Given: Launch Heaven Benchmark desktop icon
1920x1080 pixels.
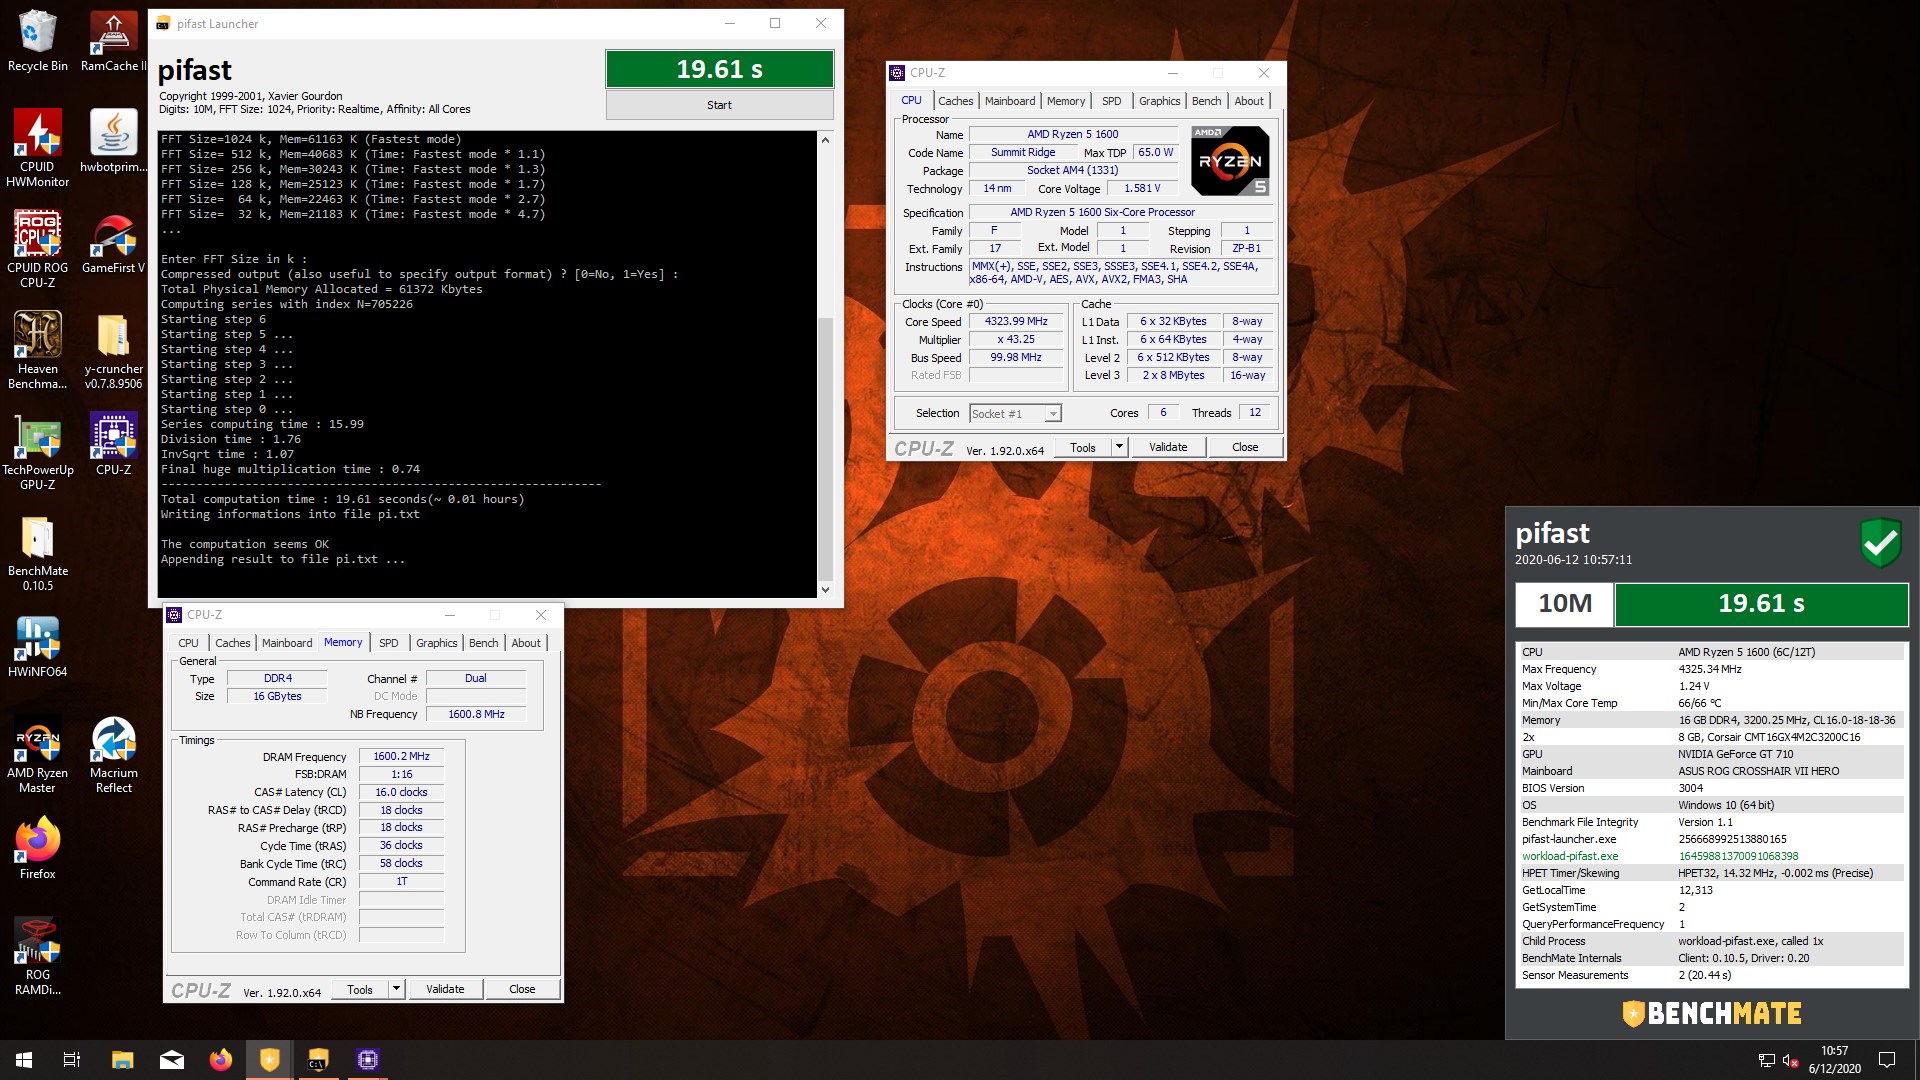Looking at the screenshot, I should point(38,350).
